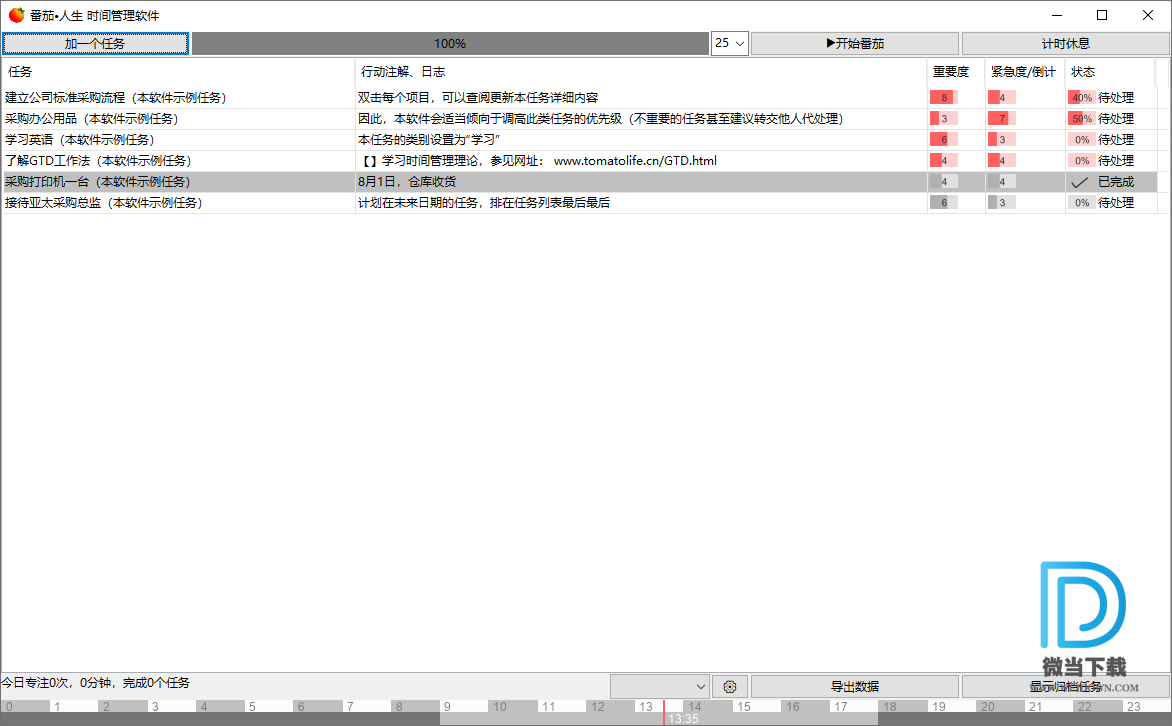Click the 100% progress bar
The height and width of the screenshot is (726, 1172).
click(450, 43)
